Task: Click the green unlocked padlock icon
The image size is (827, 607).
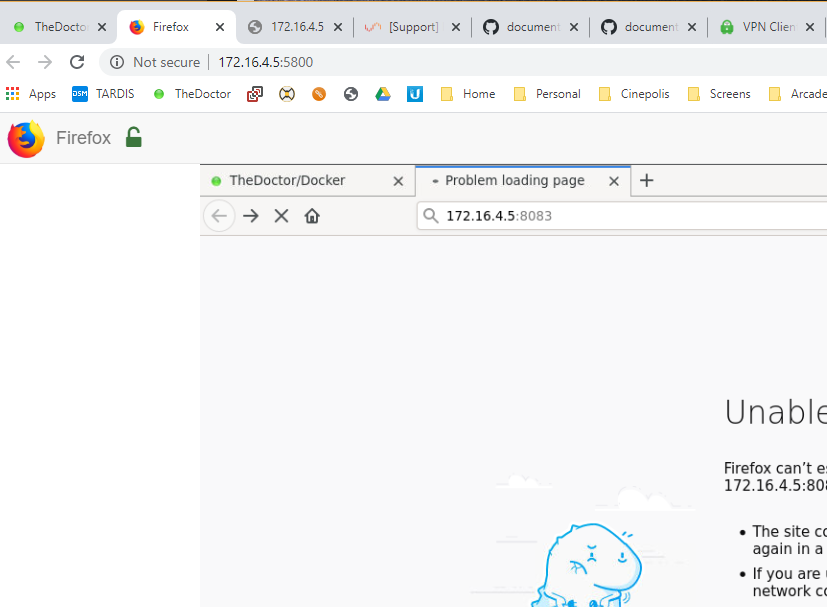Action: tap(134, 137)
